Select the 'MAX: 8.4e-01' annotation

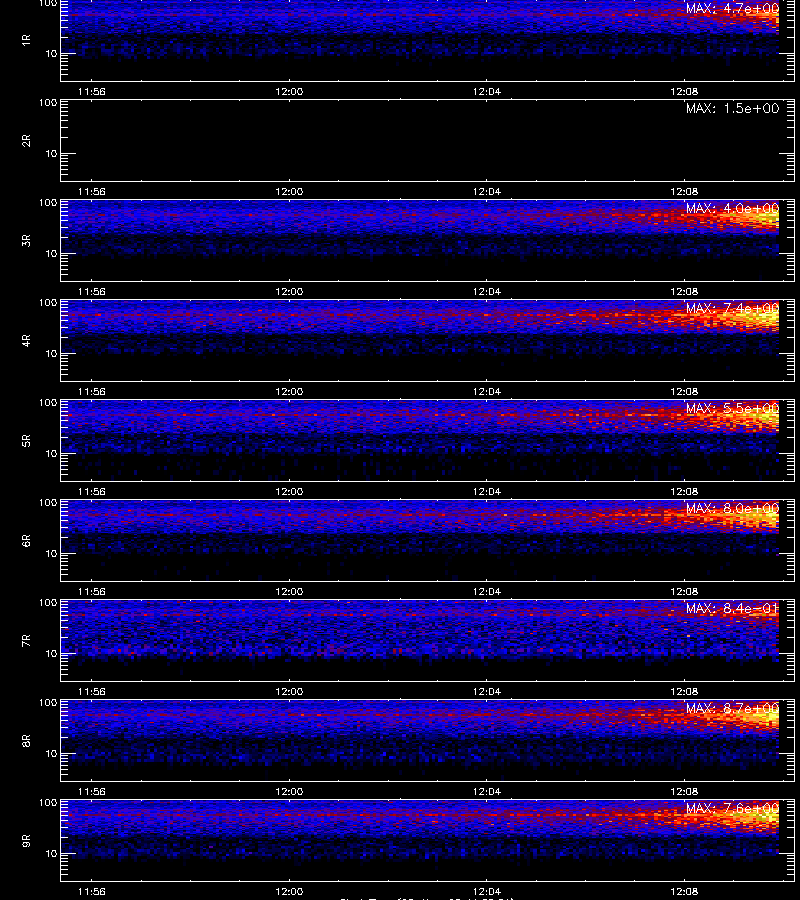(x=732, y=608)
